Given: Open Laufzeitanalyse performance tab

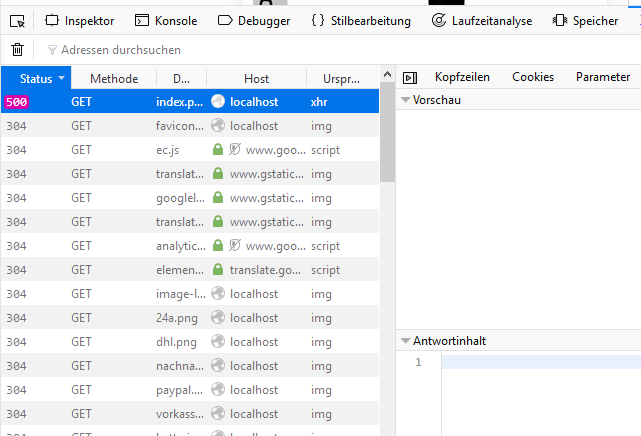Looking at the screenshot, I should tap(481, 20).
